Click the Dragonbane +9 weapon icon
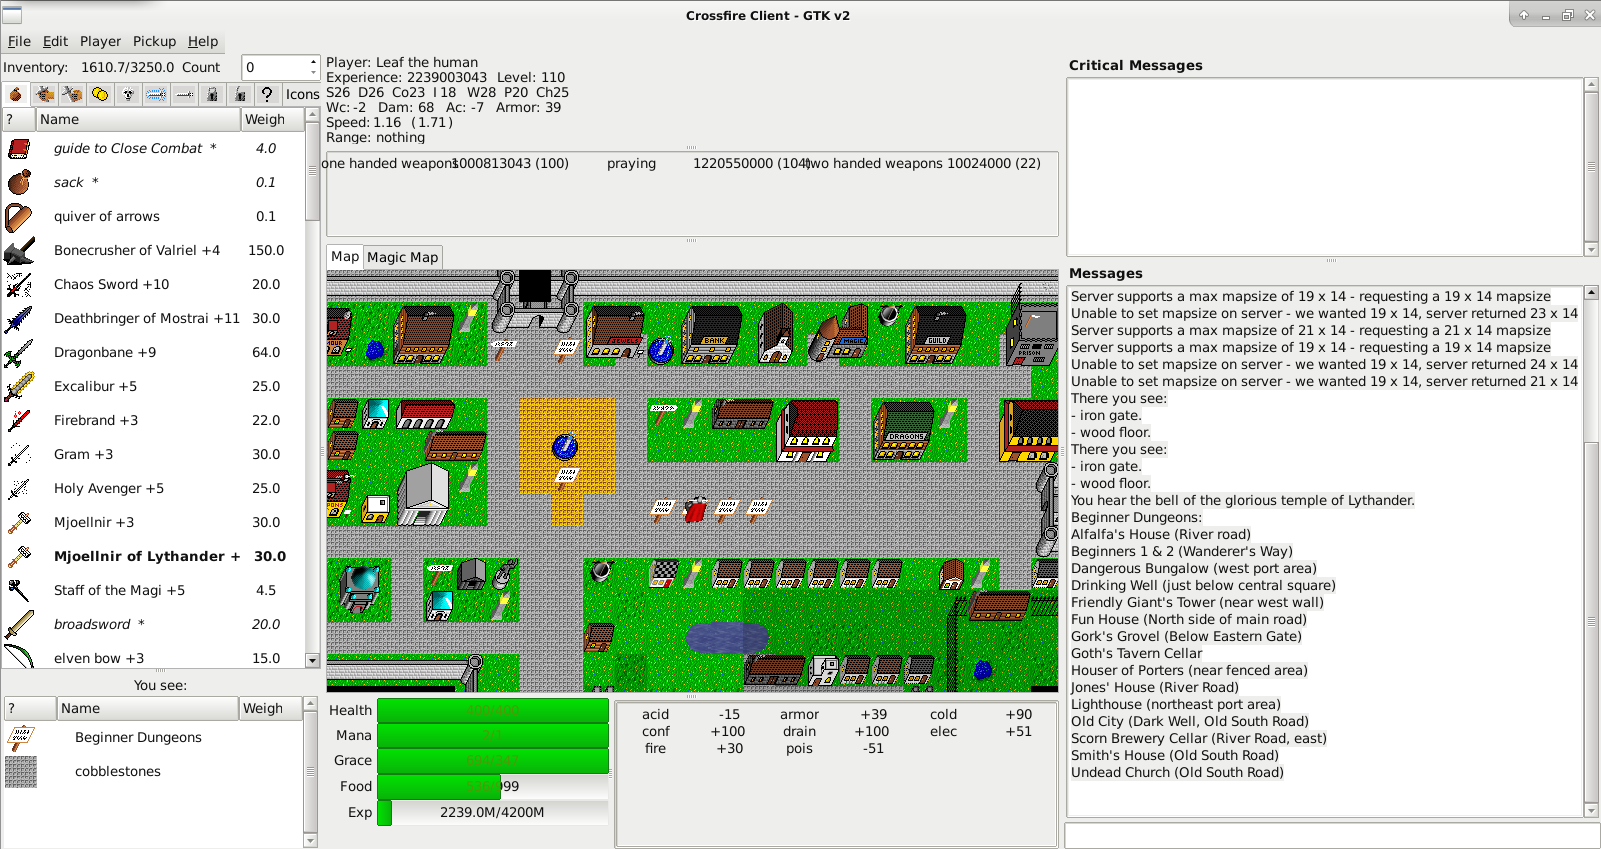1601x849 pixels. coord(19,352)
